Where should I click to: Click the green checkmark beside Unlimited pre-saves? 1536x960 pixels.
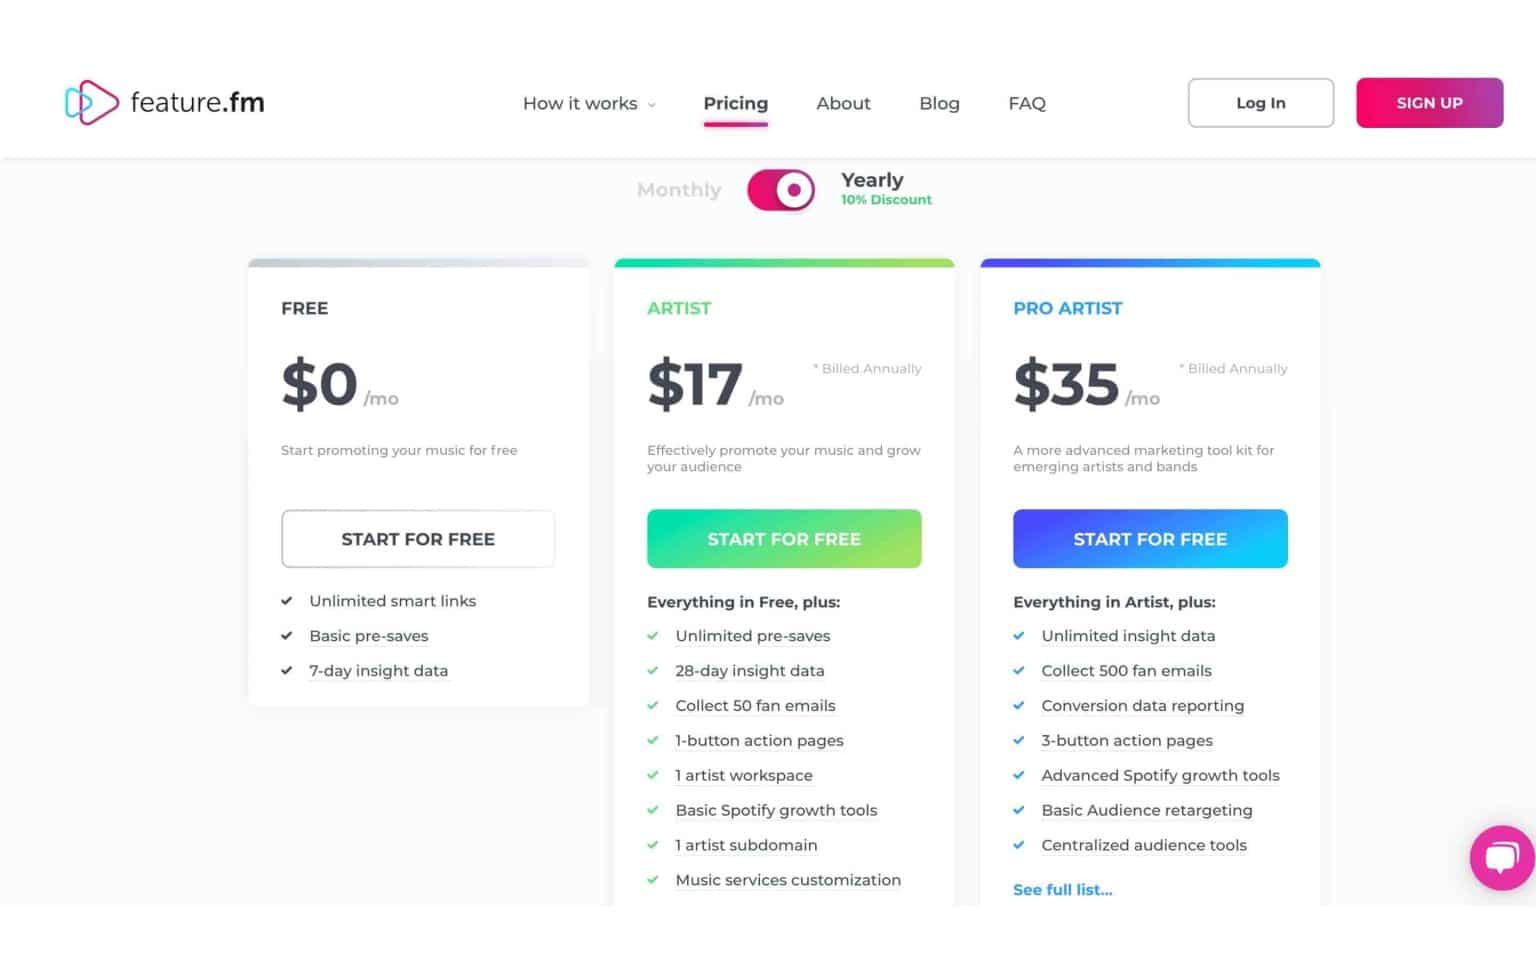click(x=654, y=636)
